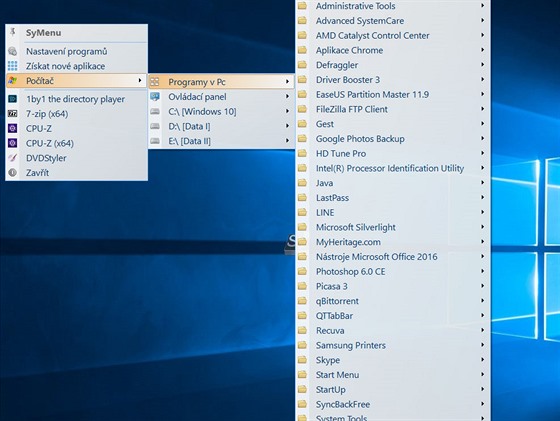Click the Ovládací panel monitor icon

pyautogui.click(x=155, y=97)
